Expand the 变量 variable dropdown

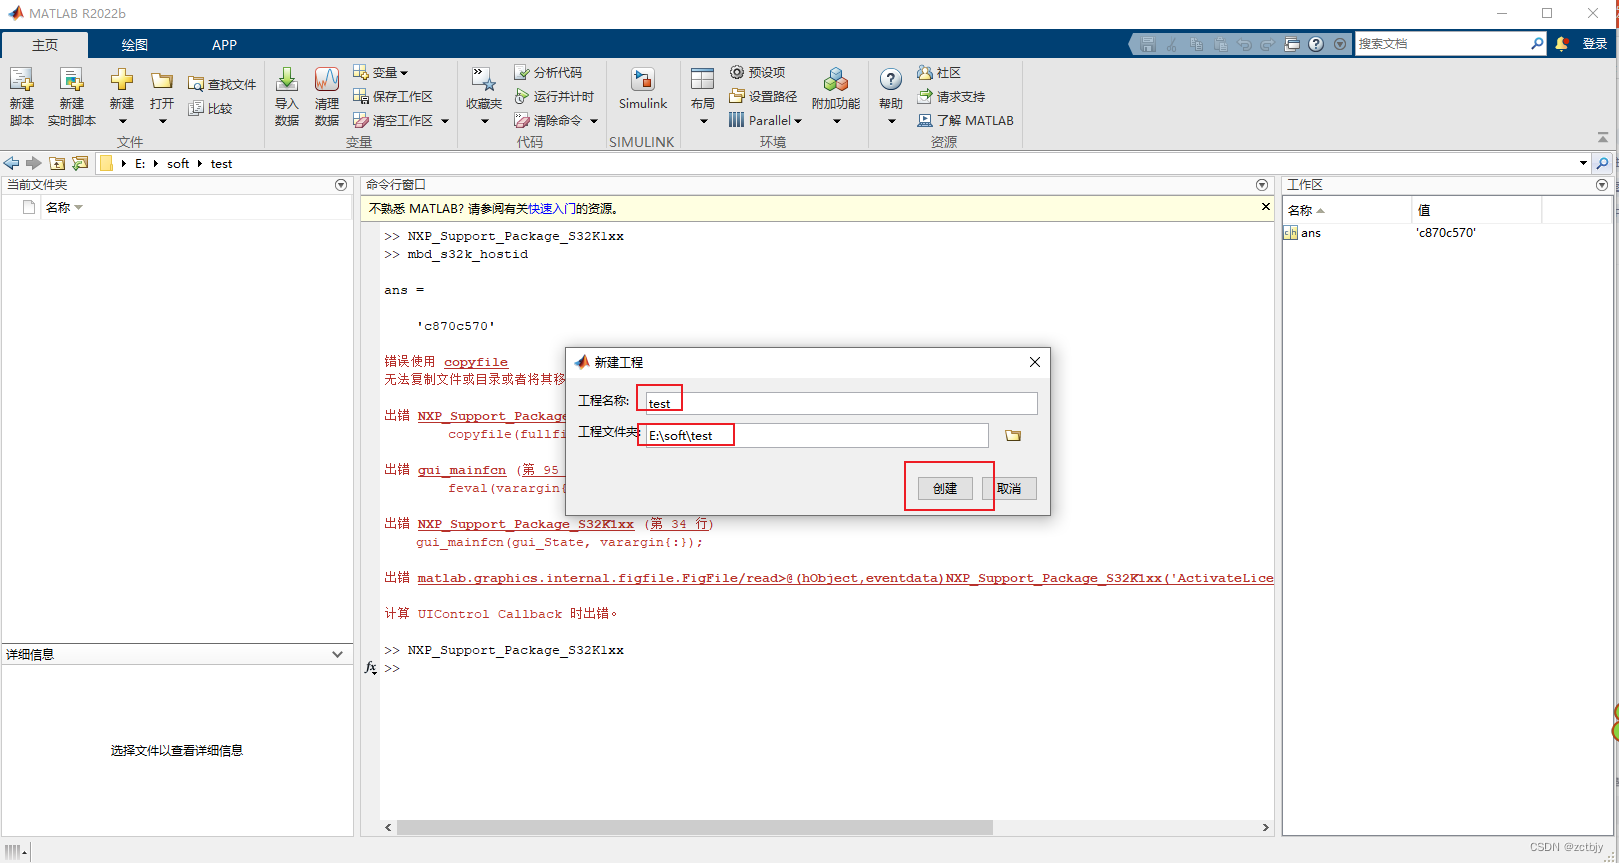(x=404, y=73)
